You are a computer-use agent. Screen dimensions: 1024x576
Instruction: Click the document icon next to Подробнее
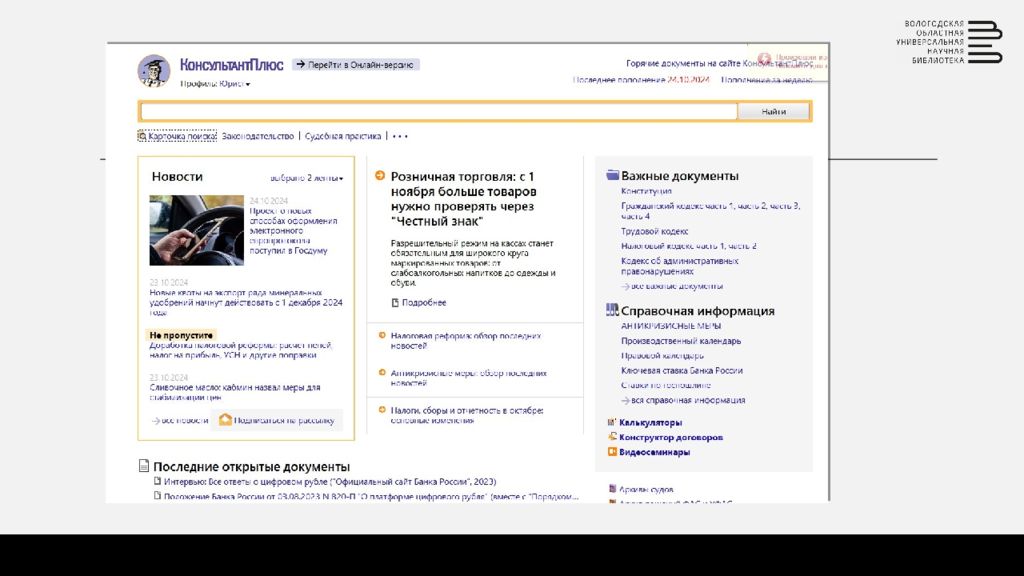point(395,302)
